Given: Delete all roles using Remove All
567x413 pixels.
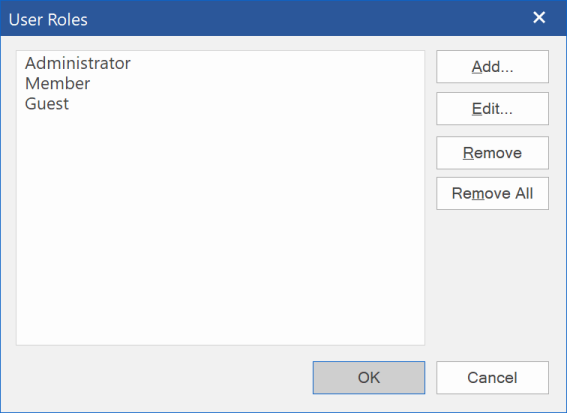Looking at the screenshot, I should [492, 193].
